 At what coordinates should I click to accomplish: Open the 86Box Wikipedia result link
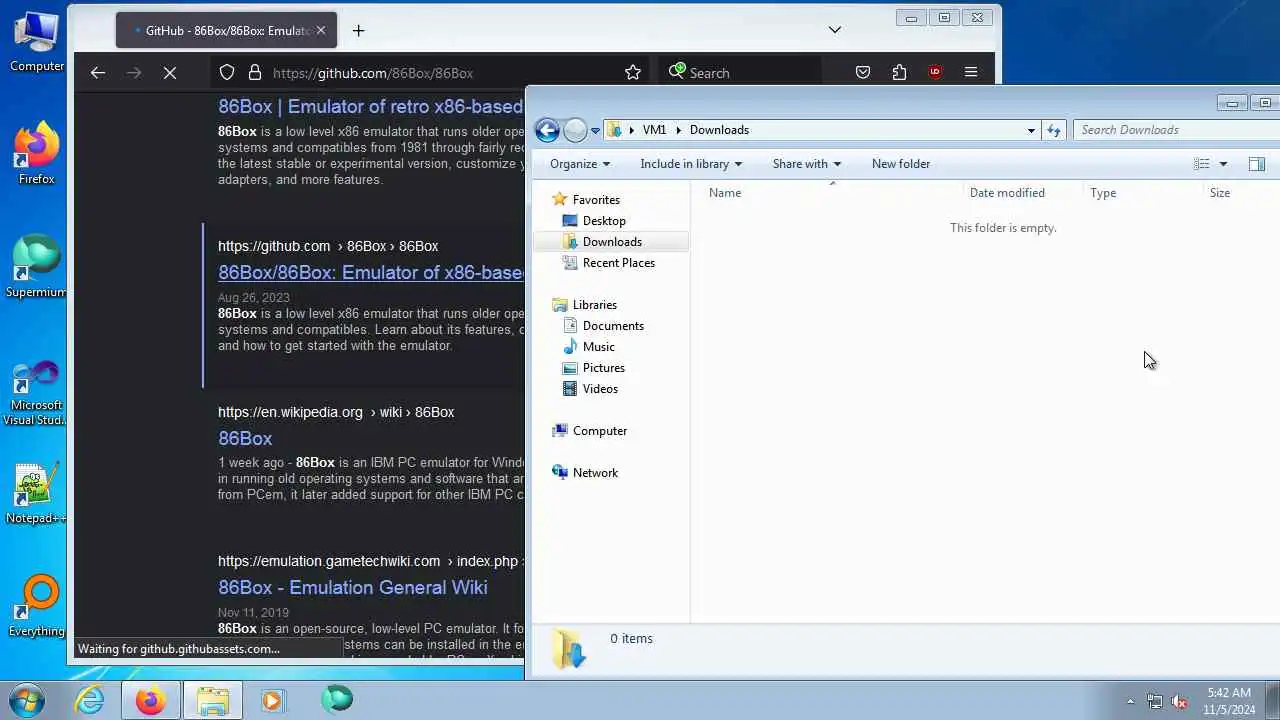(x=245, y=438)
